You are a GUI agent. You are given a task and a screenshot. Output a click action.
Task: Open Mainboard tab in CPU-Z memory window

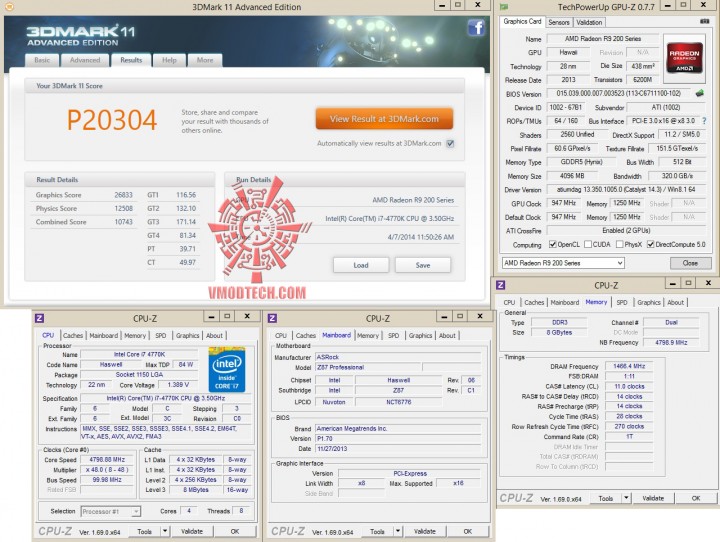[564, 302]
